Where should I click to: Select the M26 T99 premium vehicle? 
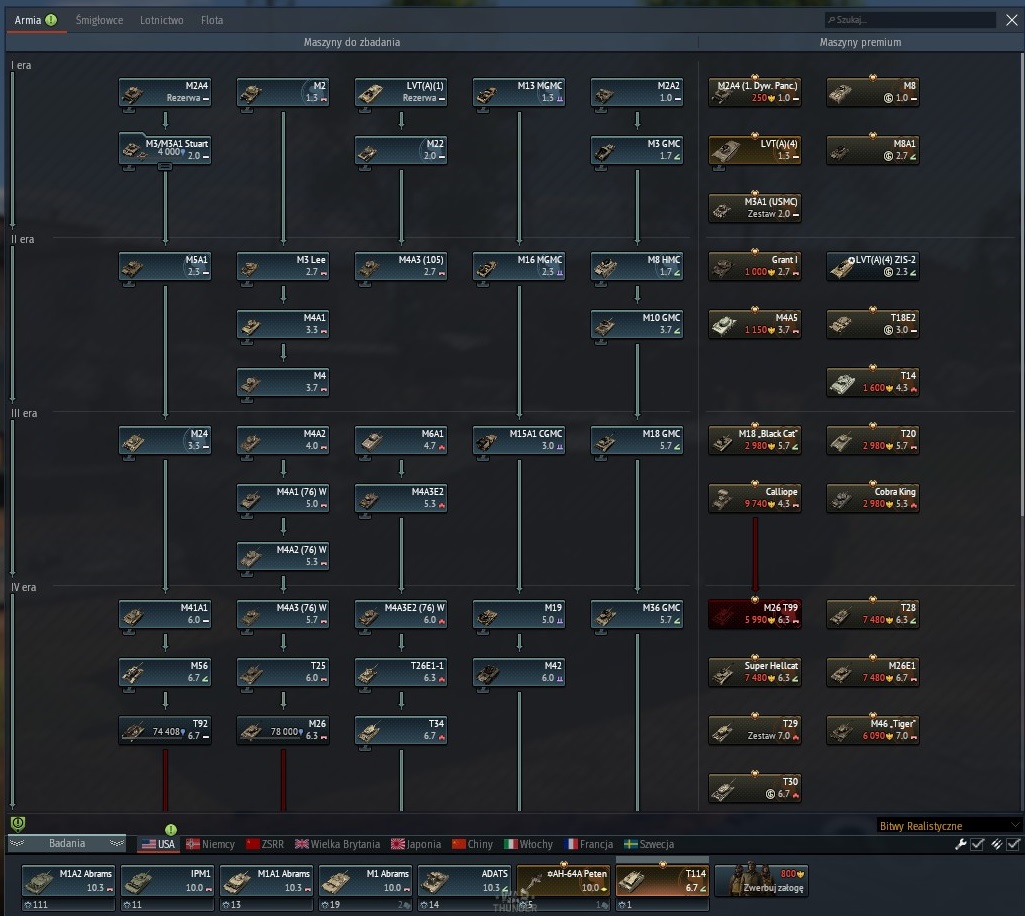coord(754,614)
